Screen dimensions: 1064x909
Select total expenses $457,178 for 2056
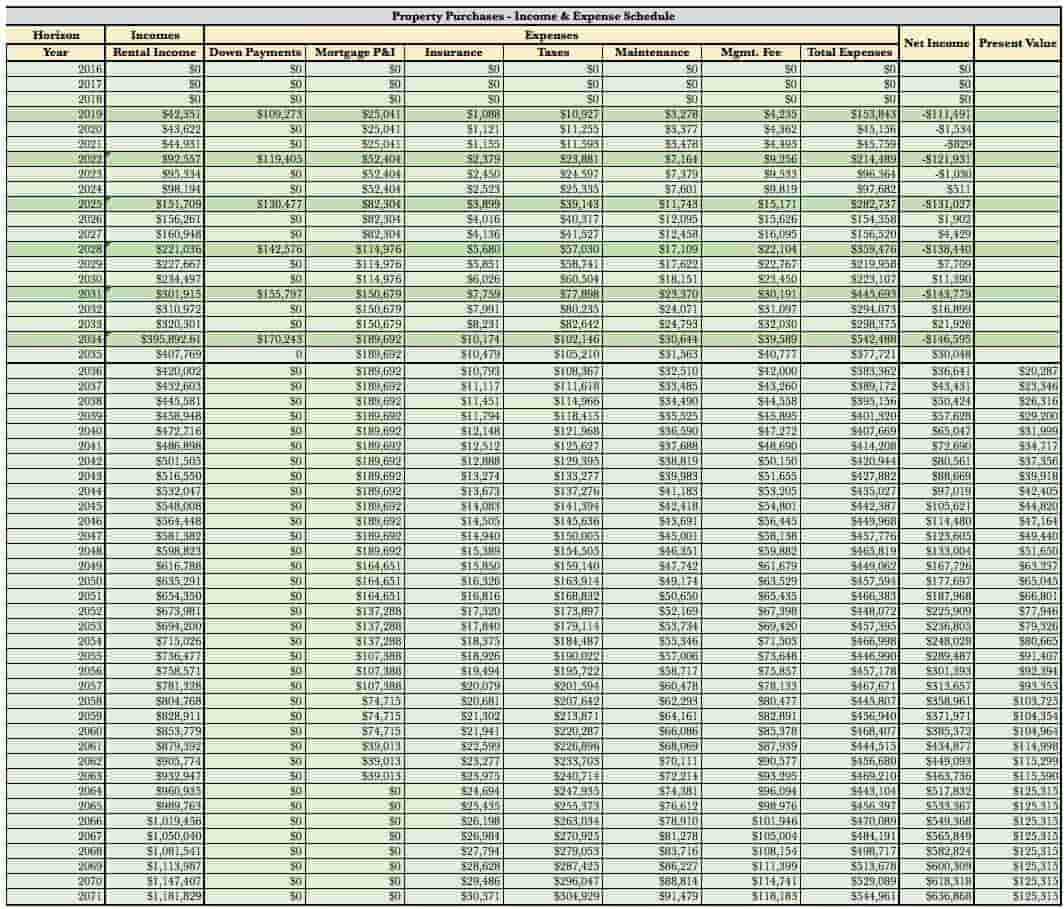(x=850, y=671)
